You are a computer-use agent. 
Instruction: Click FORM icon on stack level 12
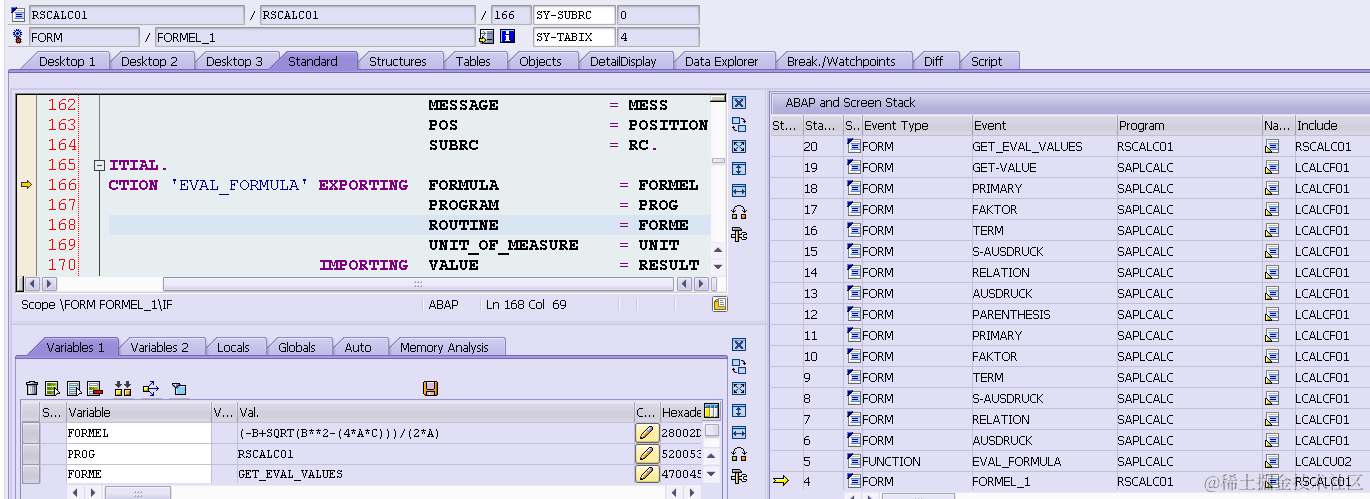[854, 315]
